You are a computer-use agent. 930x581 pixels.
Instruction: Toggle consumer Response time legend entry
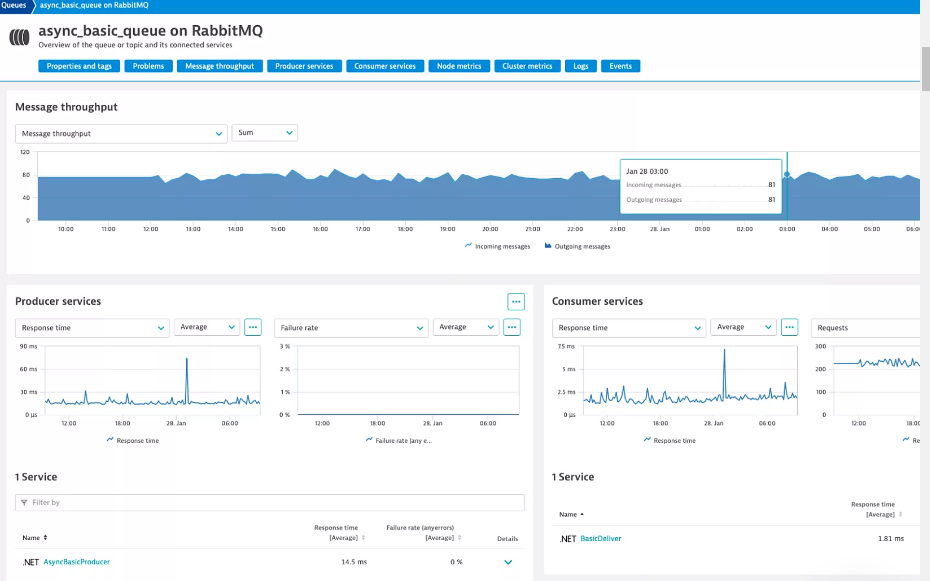(670, 440)
